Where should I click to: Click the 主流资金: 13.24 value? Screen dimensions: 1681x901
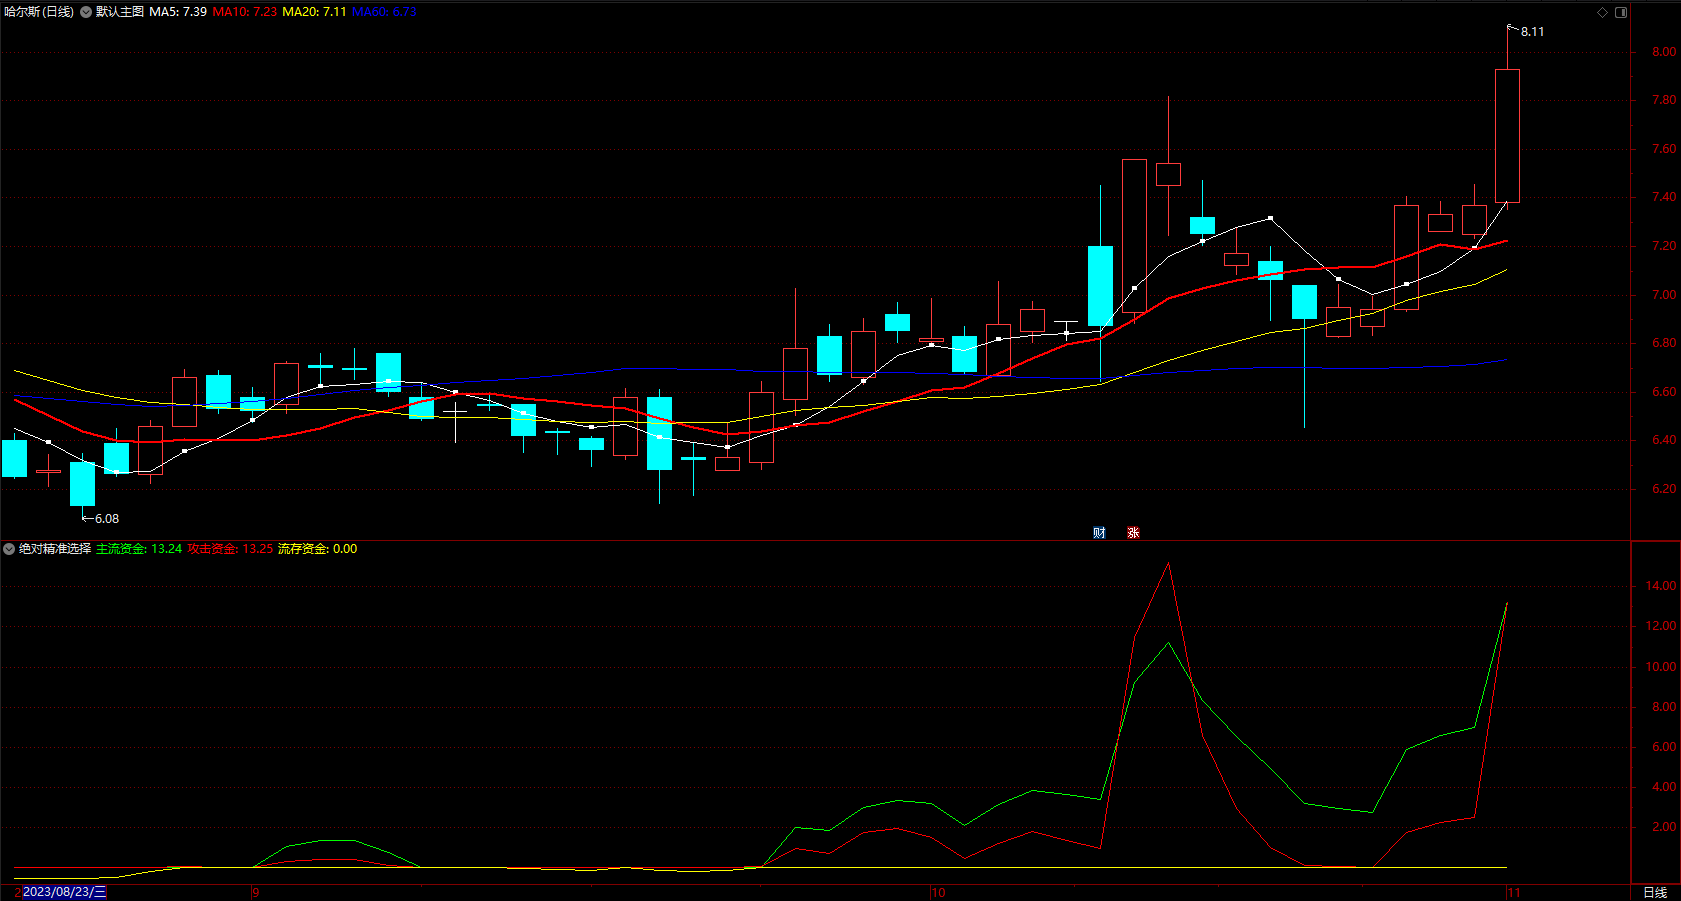pos(139,549)
